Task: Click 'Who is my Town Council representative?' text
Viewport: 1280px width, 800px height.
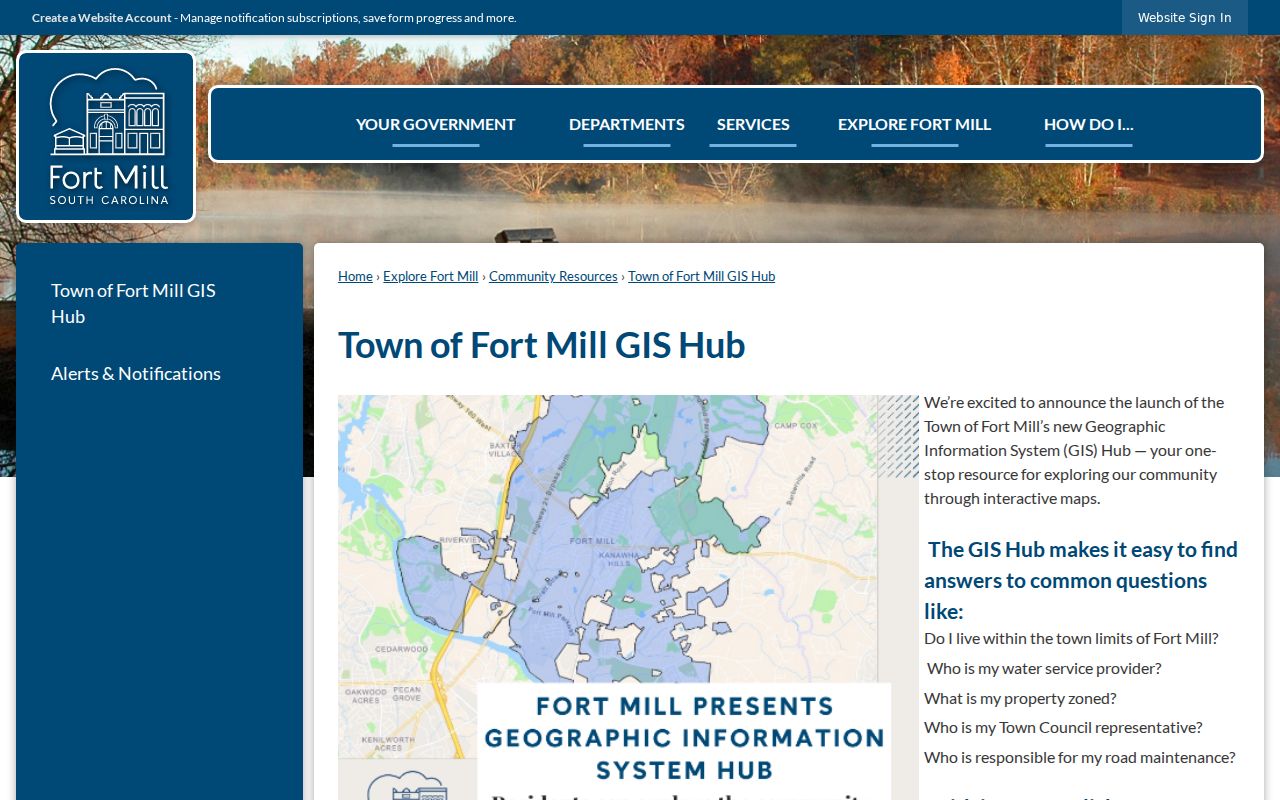Action: (1063, 727)
